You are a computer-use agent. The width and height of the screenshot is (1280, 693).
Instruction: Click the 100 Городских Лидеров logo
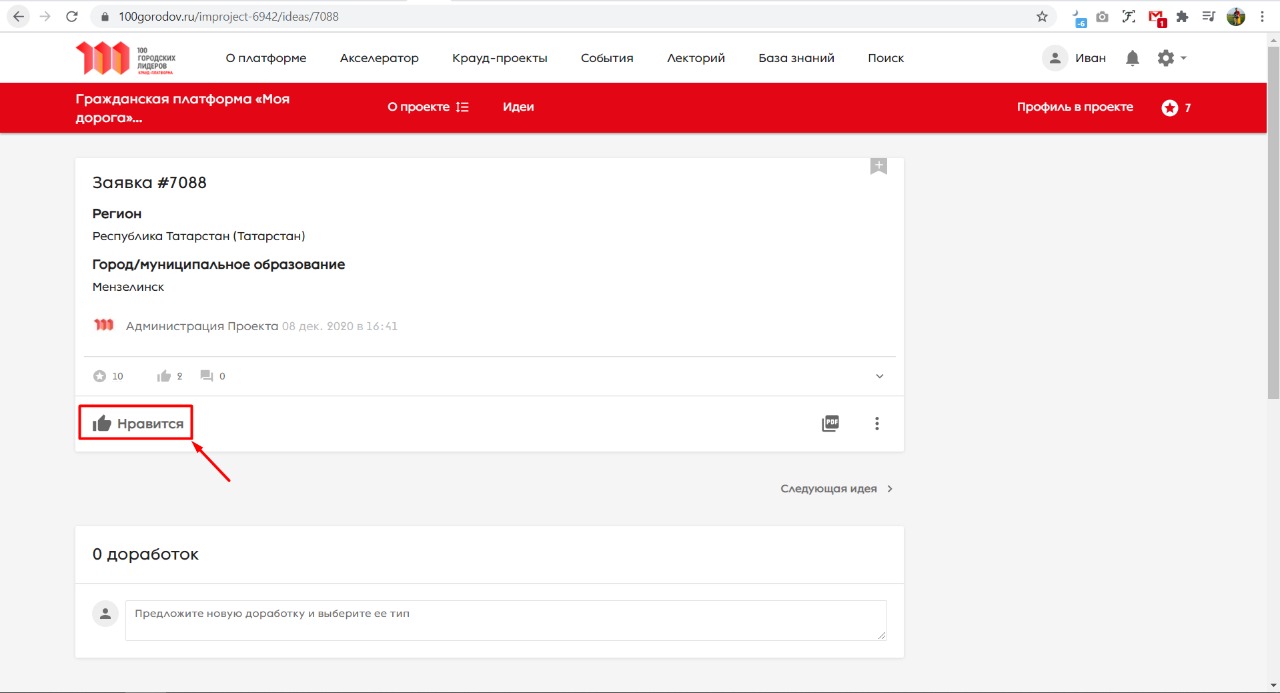coord(126,58)
